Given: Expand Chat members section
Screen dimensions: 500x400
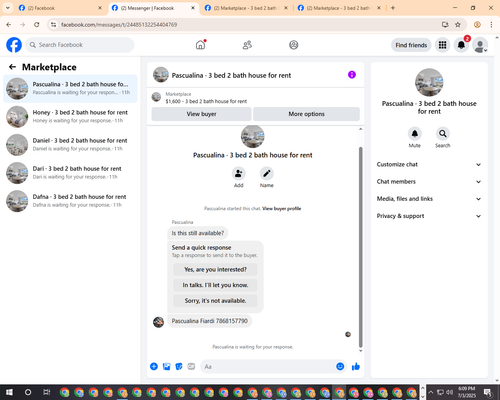Looking at the screenshot, I should click(429, 182).
